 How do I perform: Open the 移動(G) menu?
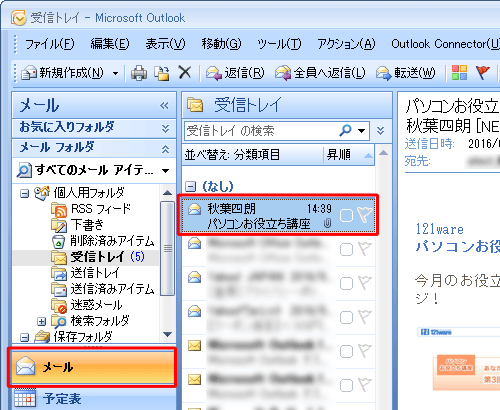[x=221, y=44]
